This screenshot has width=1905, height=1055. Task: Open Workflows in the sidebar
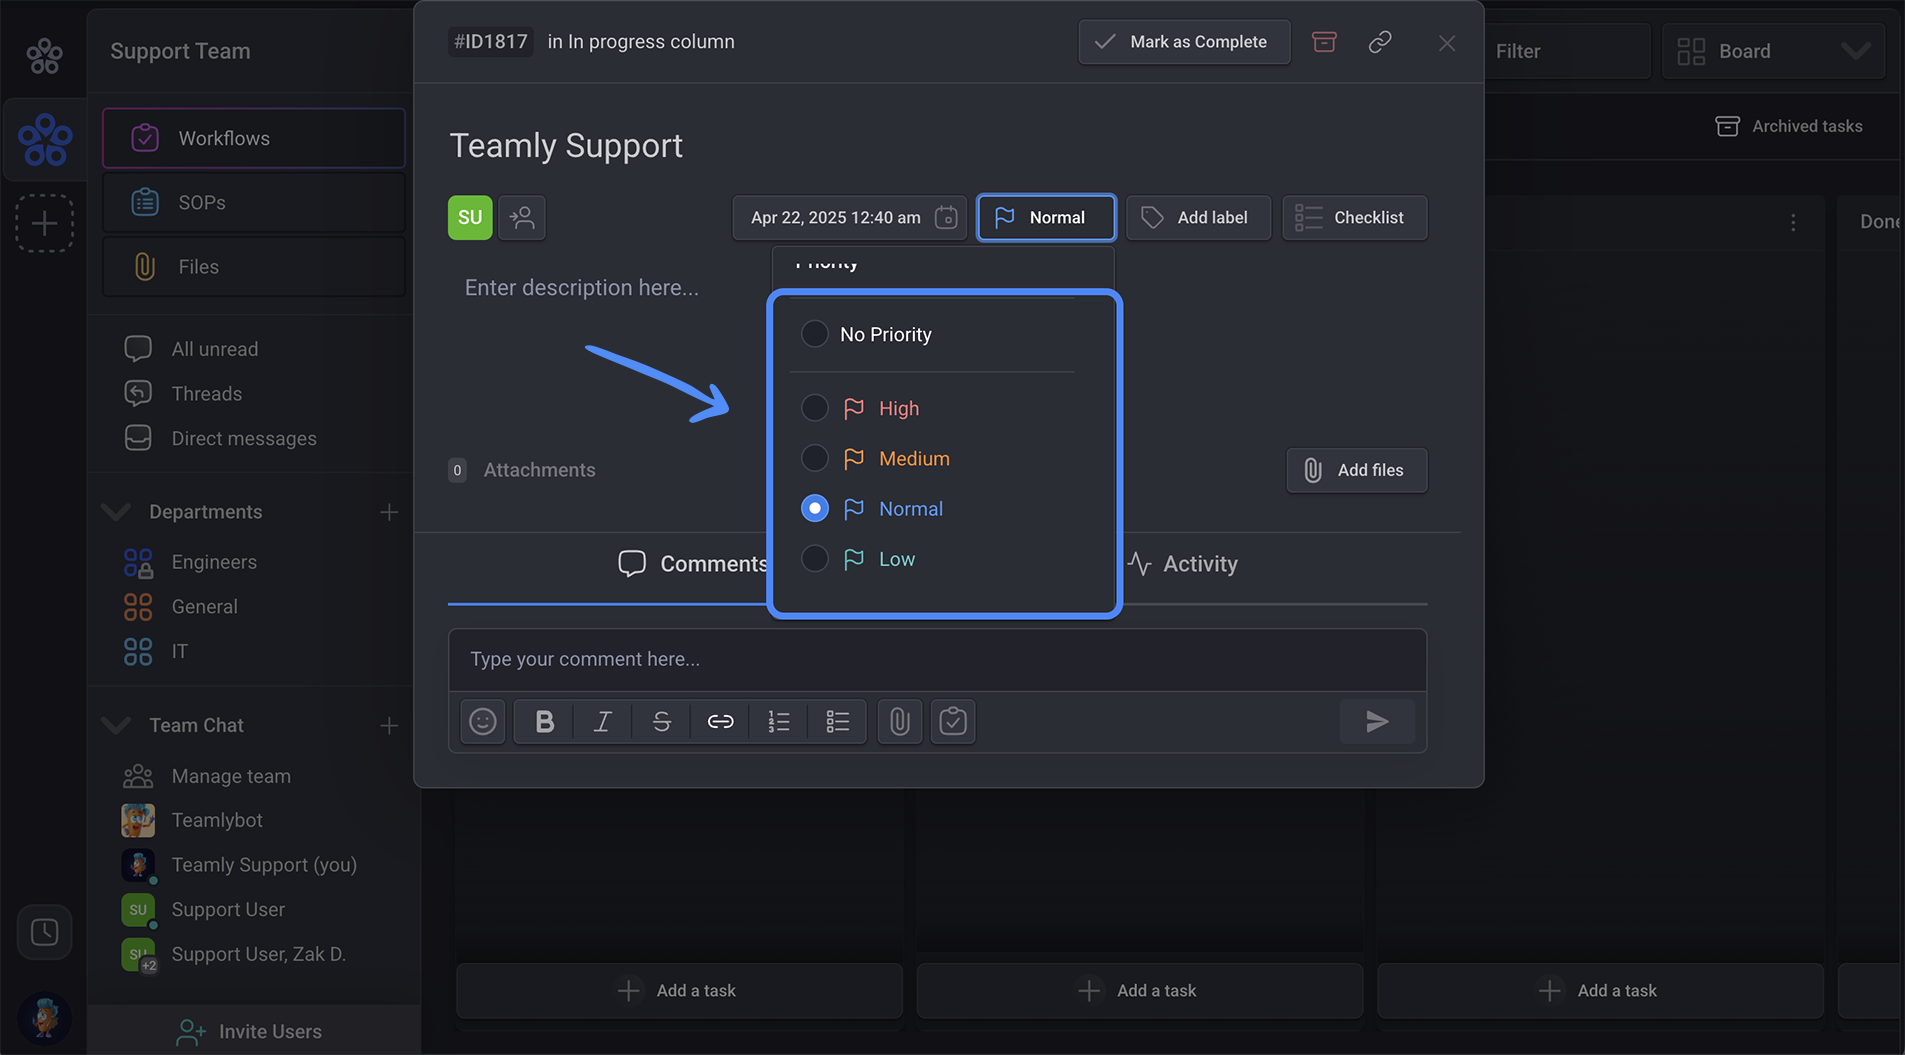pos(254,138)
